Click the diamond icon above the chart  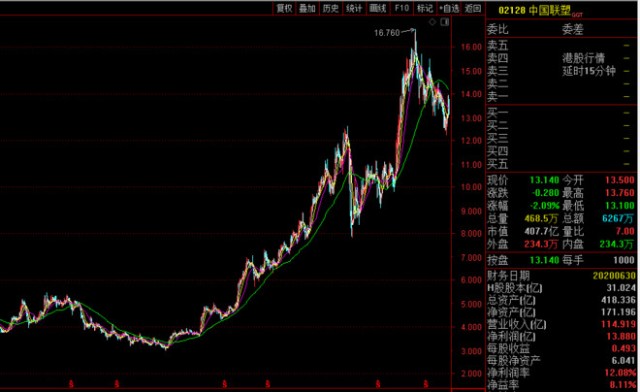point(432,22)
